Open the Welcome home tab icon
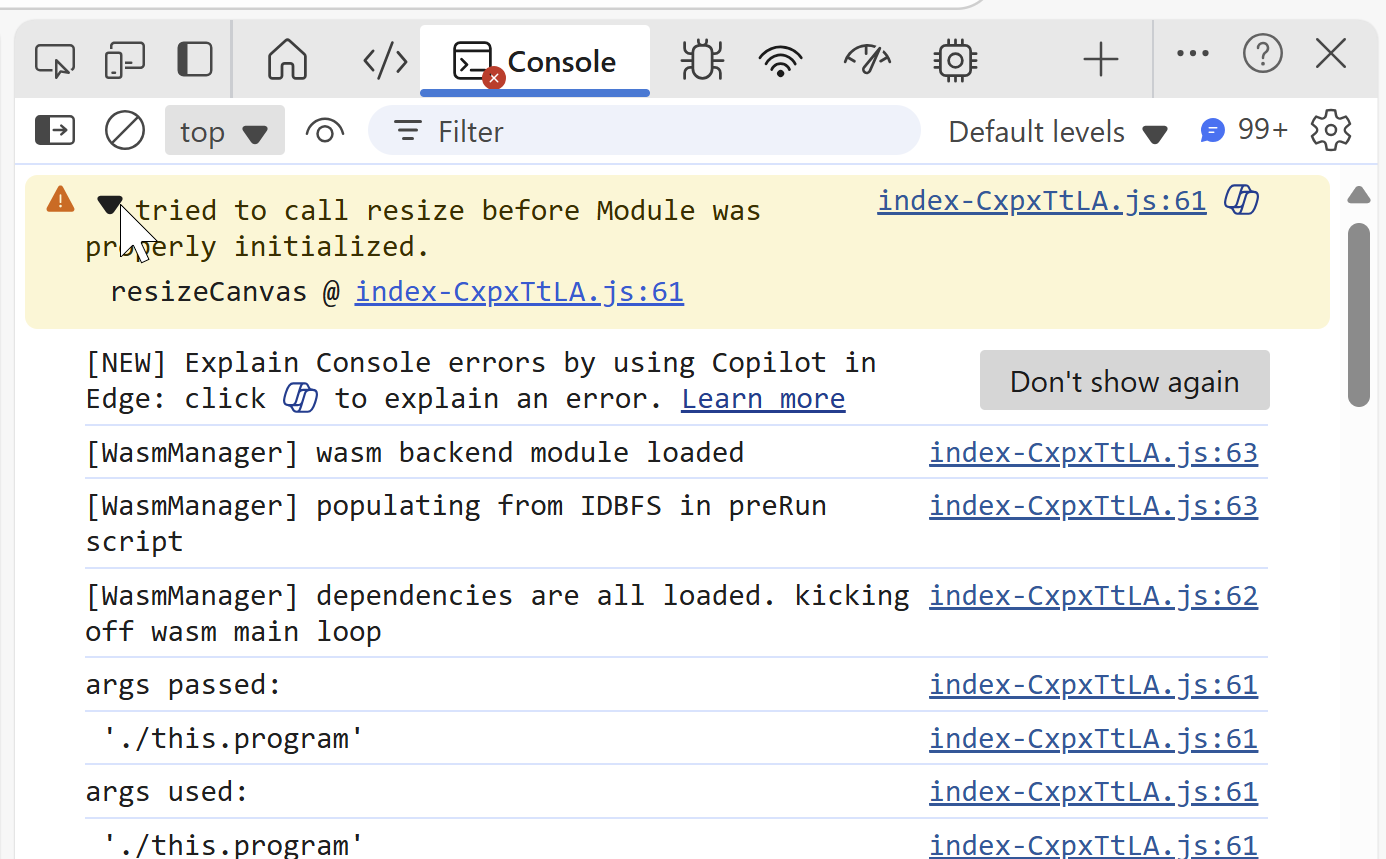 287,61
